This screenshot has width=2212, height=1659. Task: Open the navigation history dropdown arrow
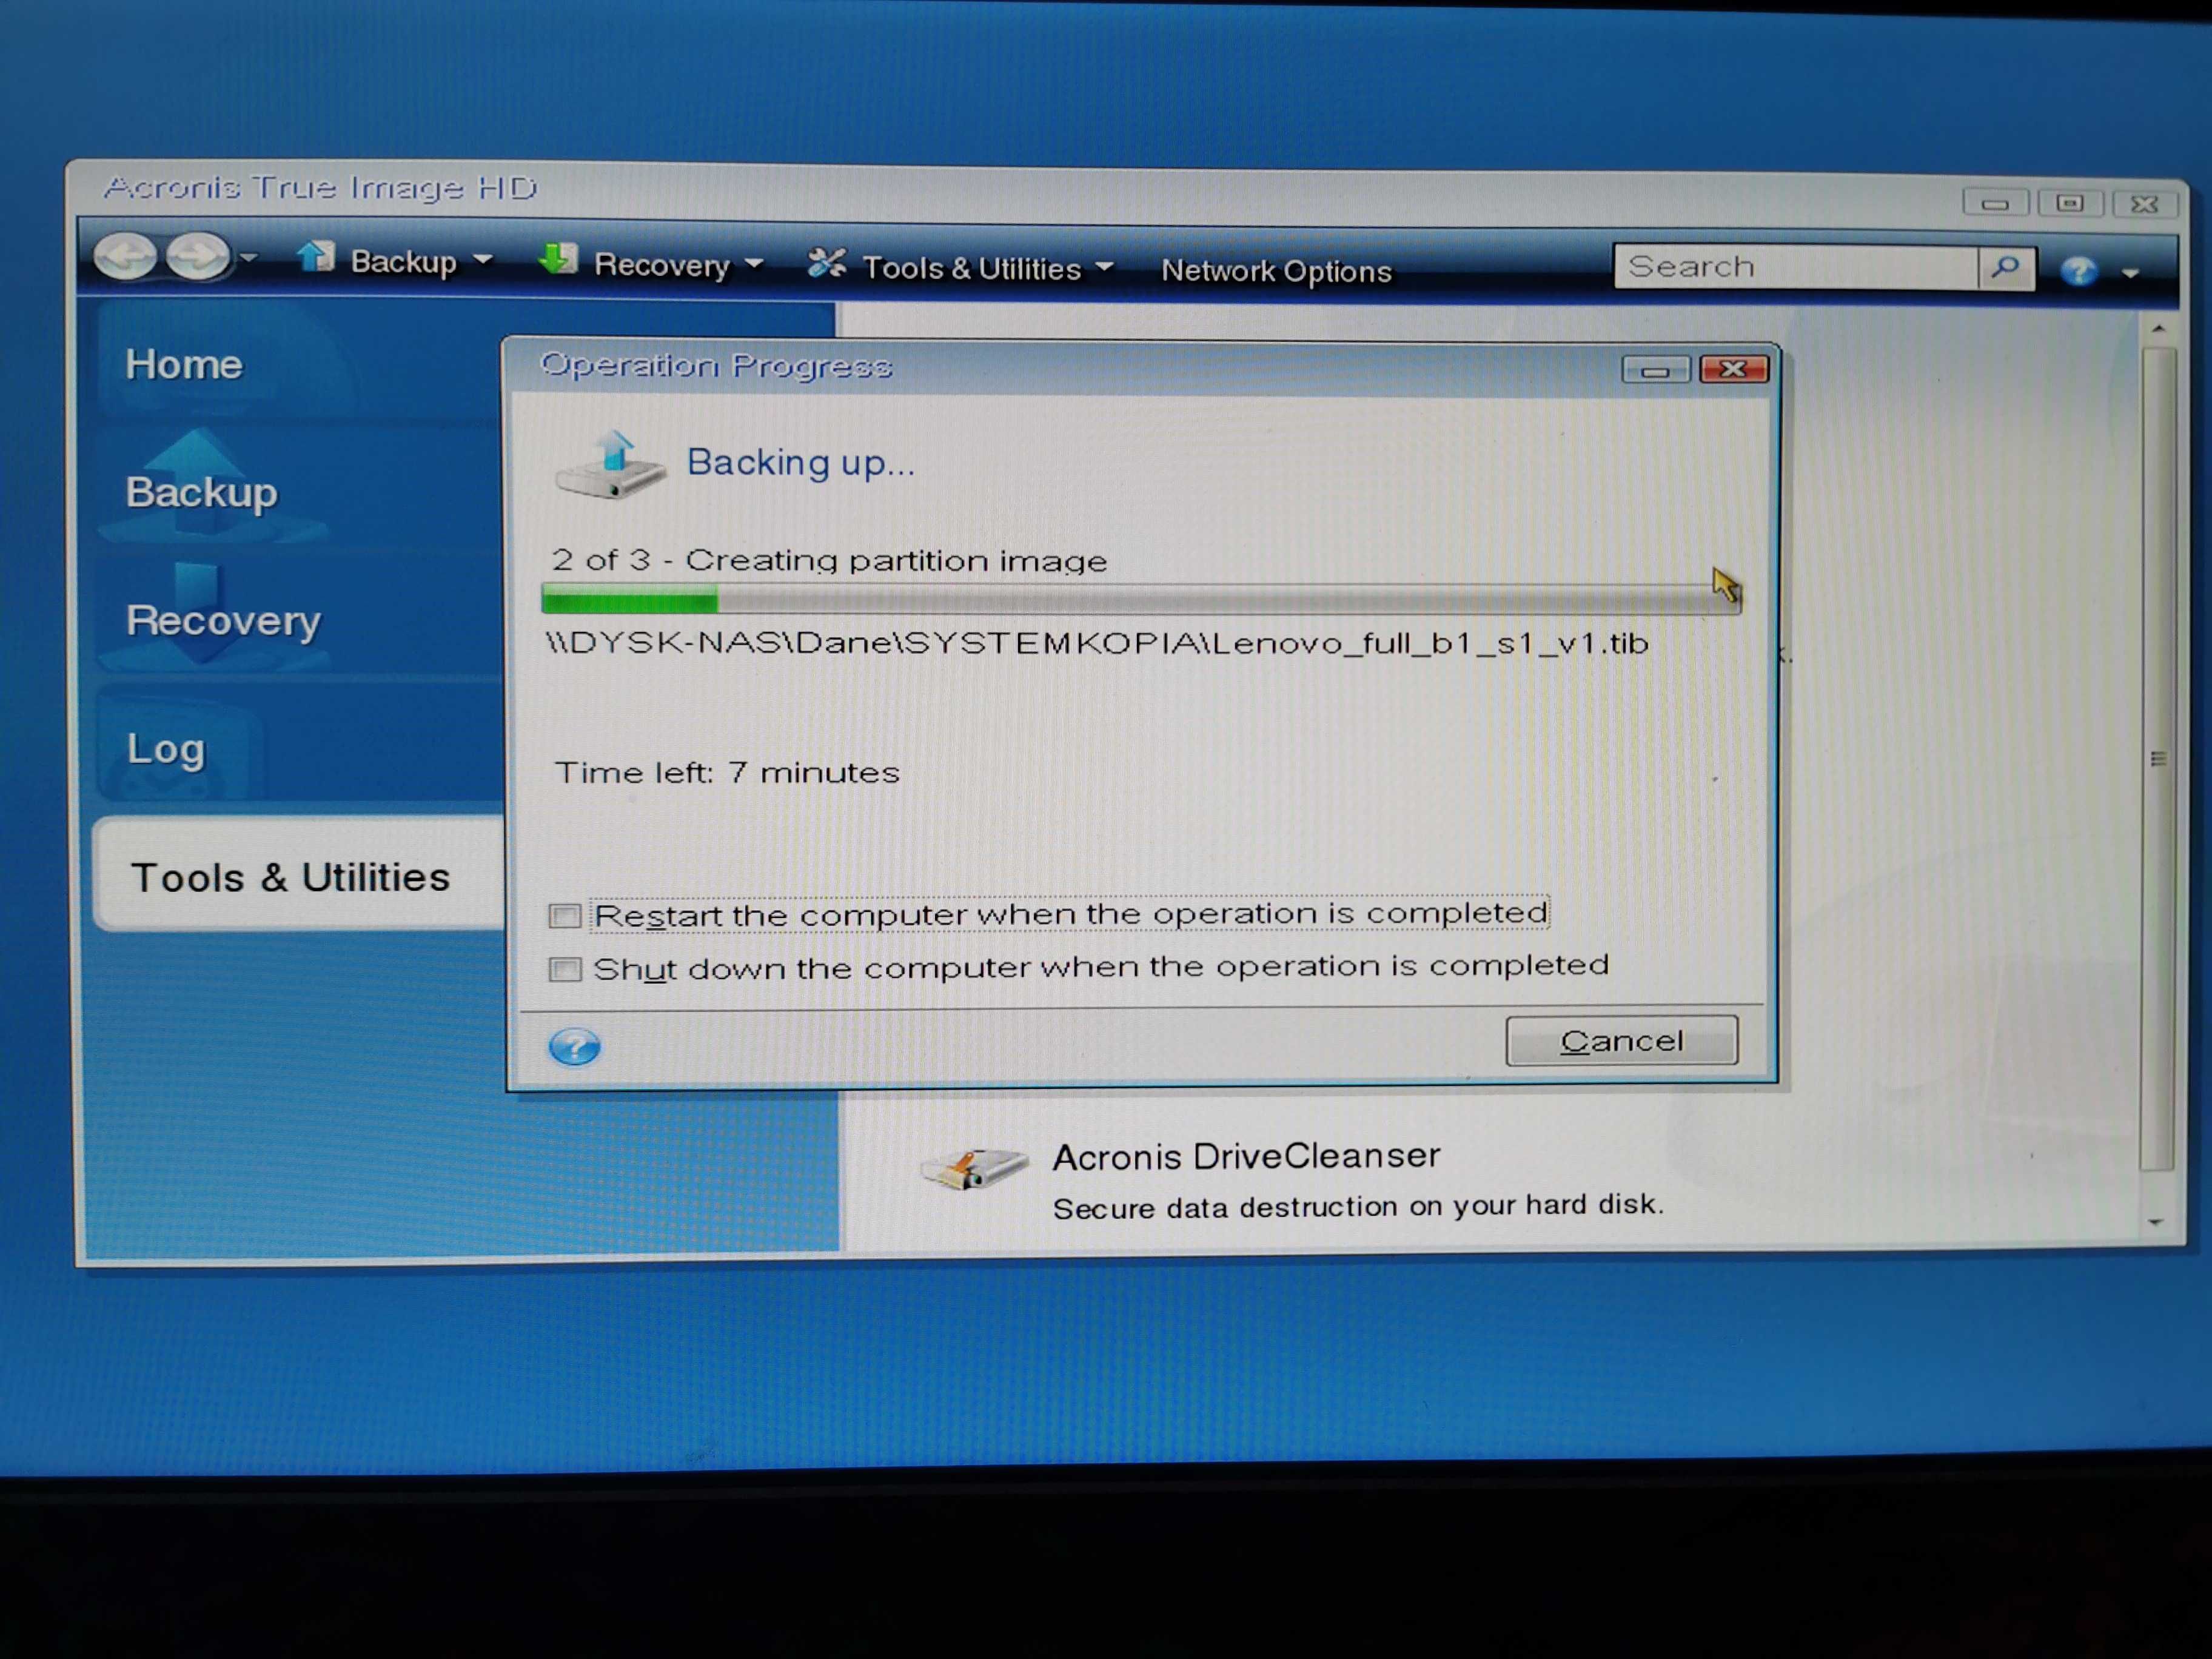(248, 258)
